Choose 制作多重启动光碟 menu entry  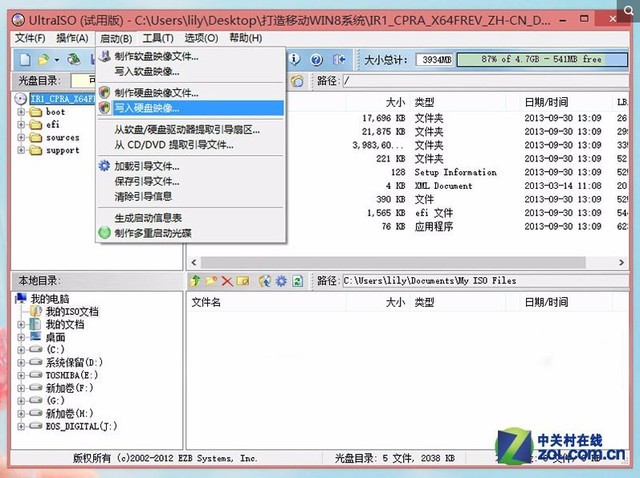[x=191, y=233]
